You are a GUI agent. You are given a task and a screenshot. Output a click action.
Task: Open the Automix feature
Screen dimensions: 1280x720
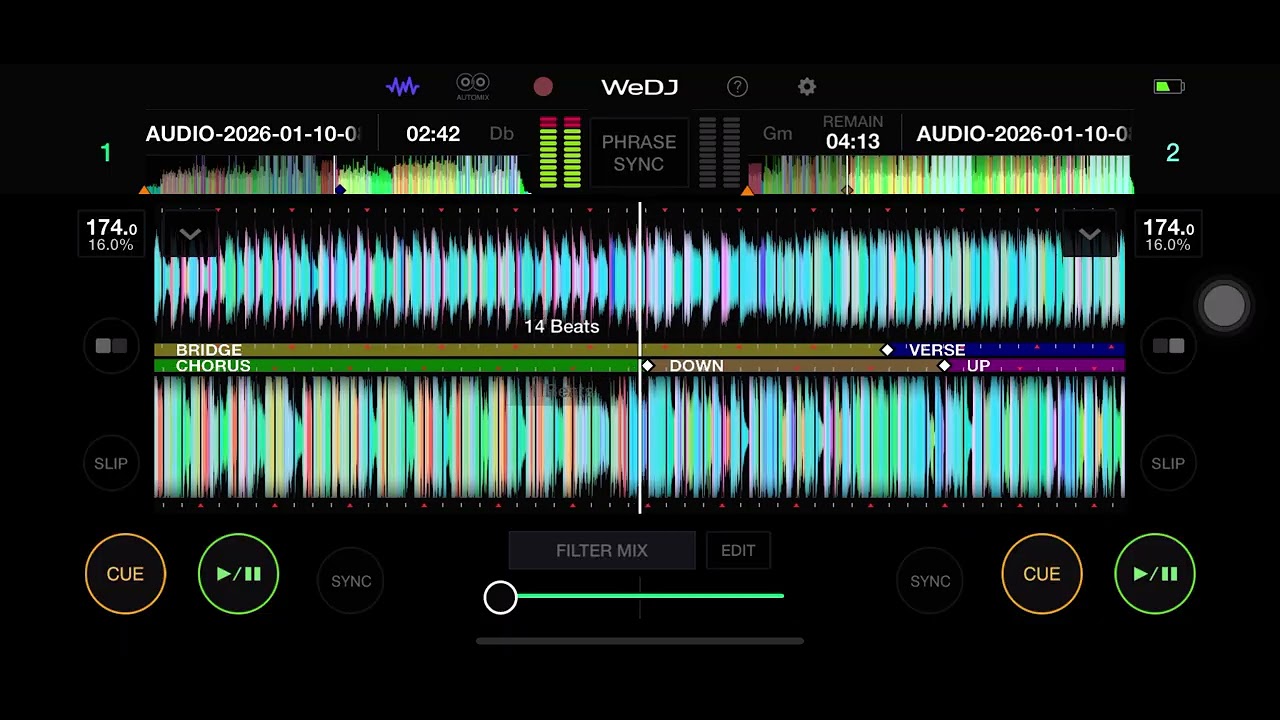pyautogui.click(x=473, y=87)
